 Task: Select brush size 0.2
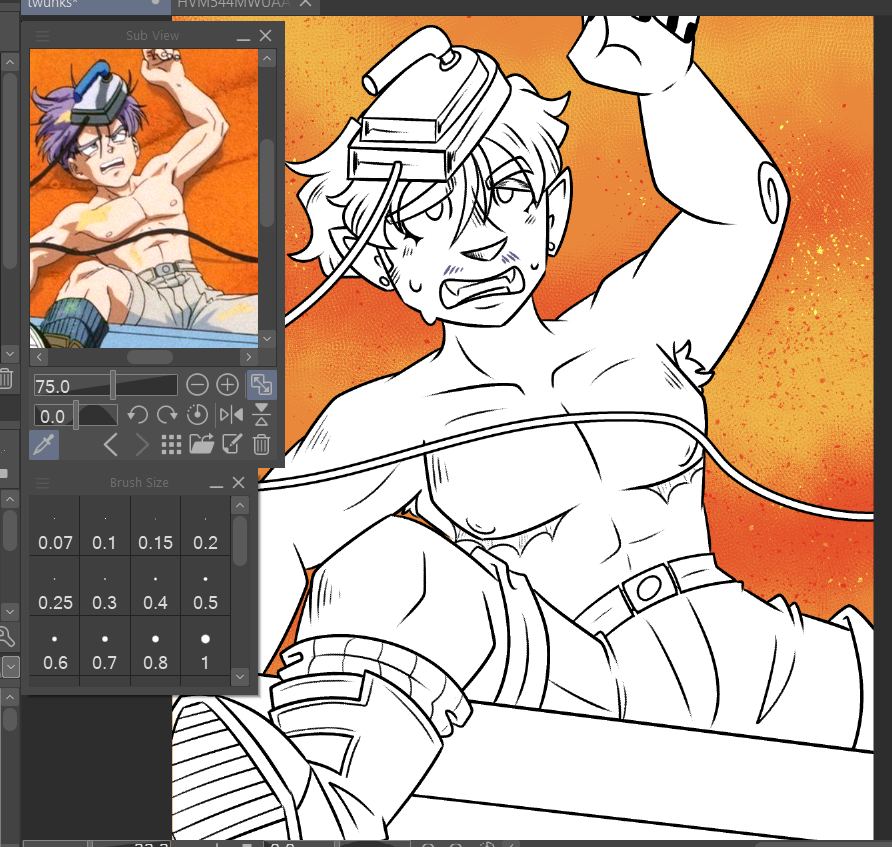(x=205, y=526)
